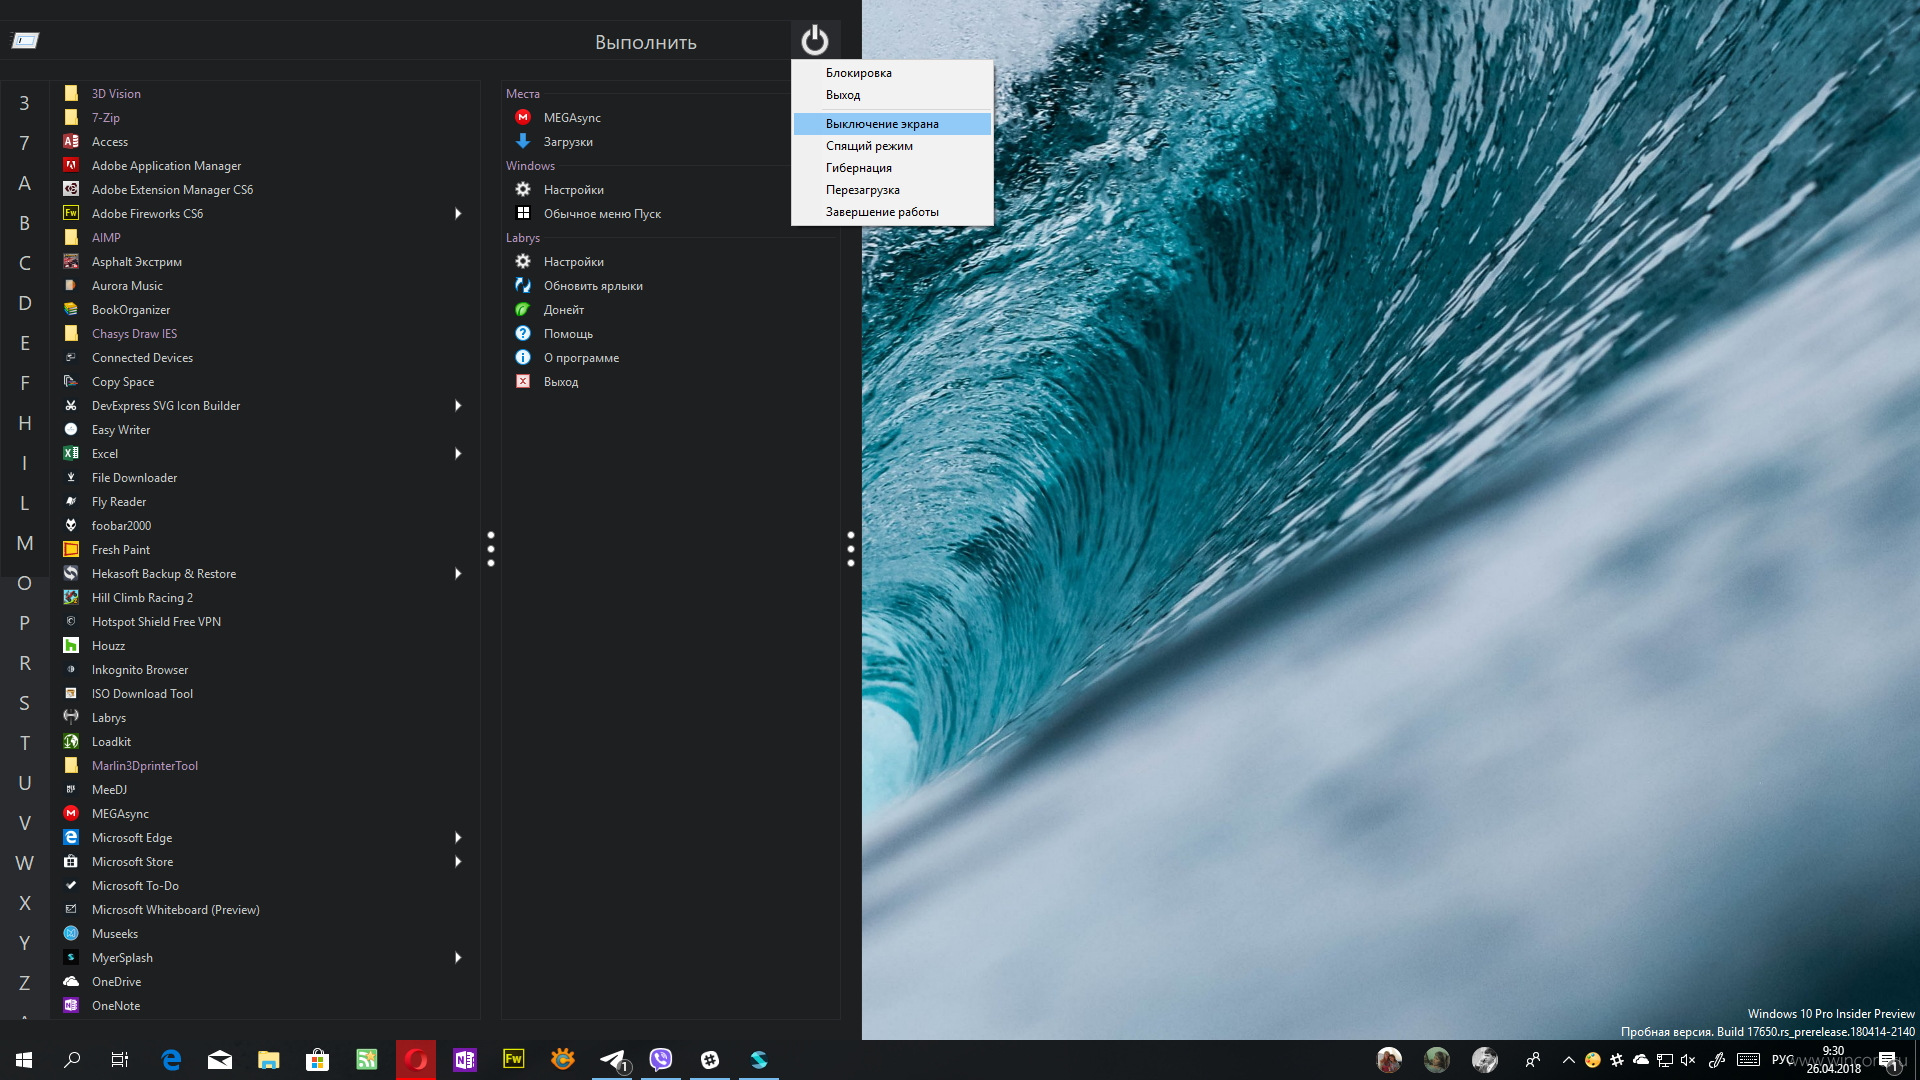Jump to letter W in alphabet index
This screenshot has height=1080, width=1920.
(x=25, y=863)
